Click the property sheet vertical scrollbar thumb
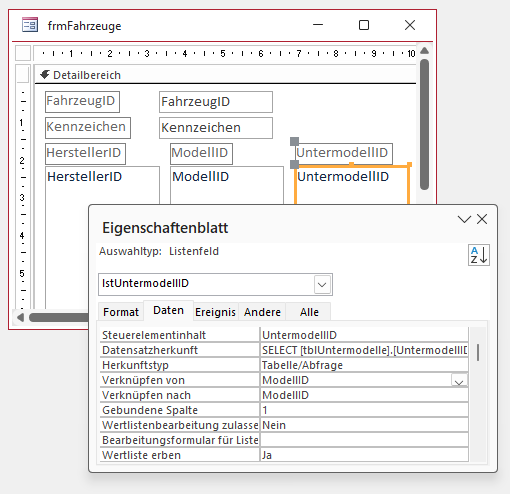510x494 pixels. (x=478, y=352)
